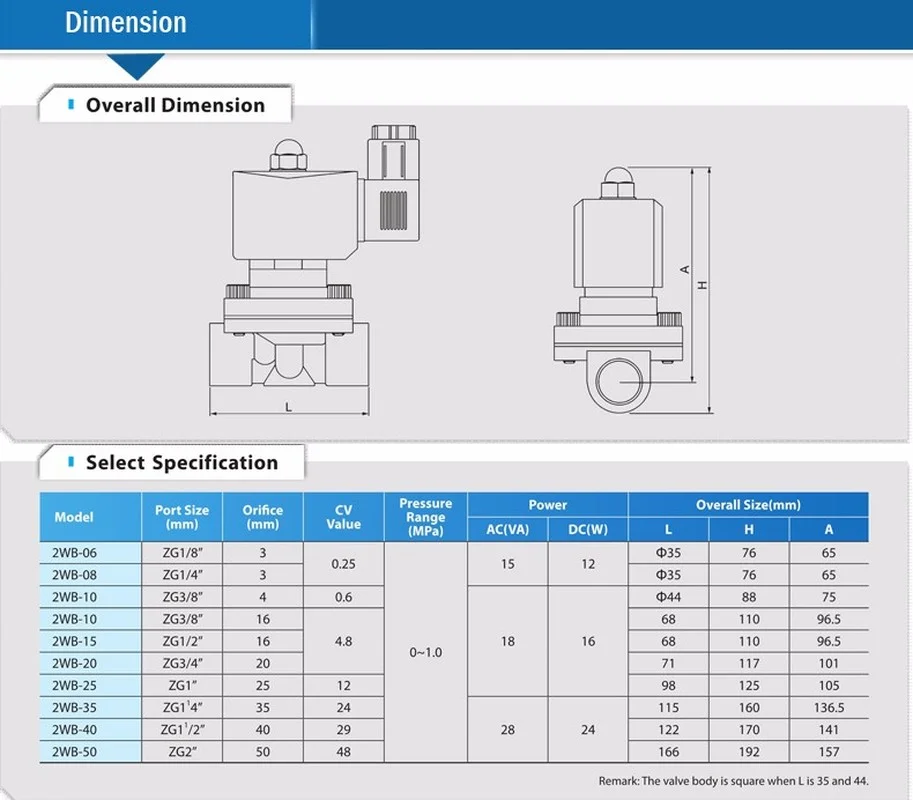
Task: Click the "CV Value" column header
Action: (344, 517)
